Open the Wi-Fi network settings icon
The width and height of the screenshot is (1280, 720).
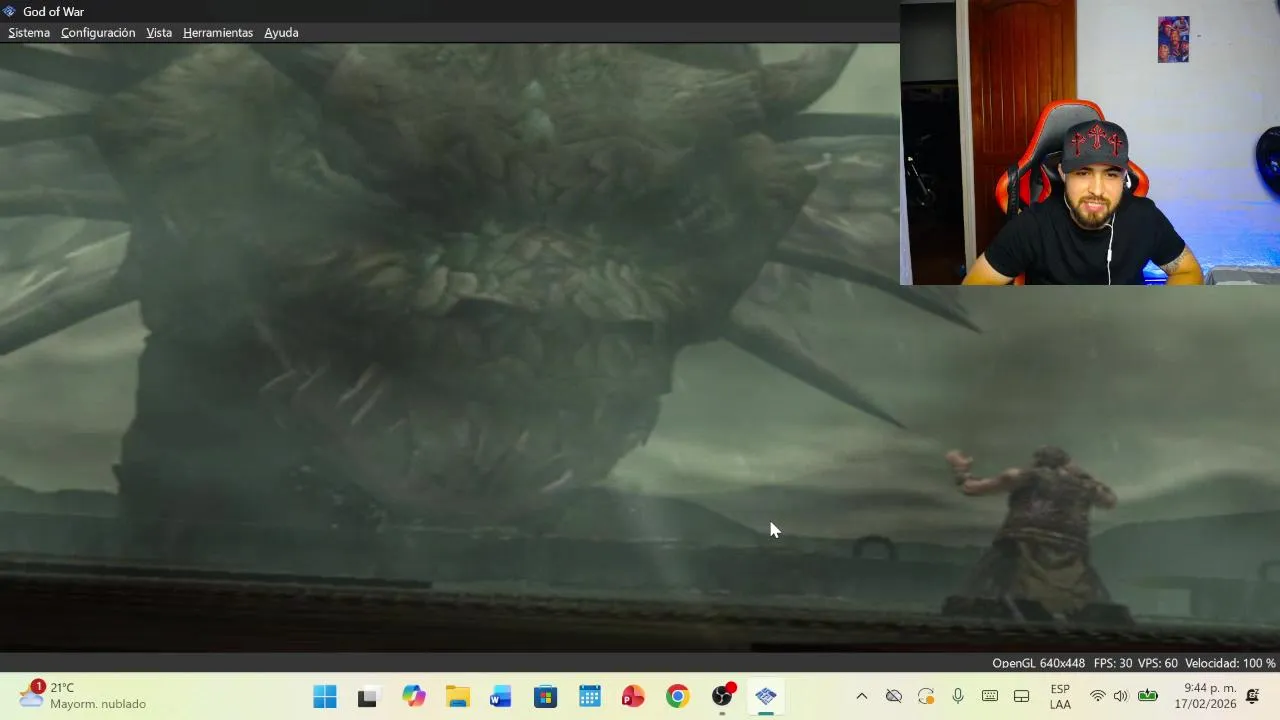tap(1098, 696)
